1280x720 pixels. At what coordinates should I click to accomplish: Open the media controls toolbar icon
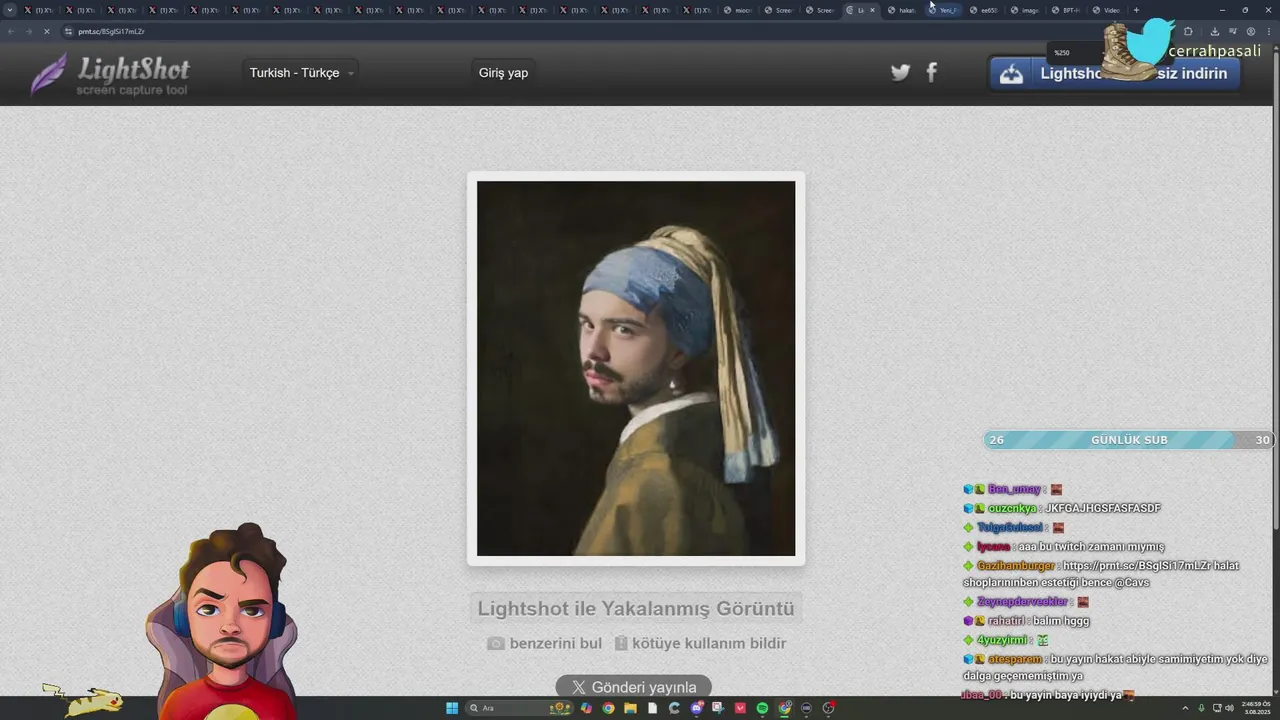(1232, 31)
